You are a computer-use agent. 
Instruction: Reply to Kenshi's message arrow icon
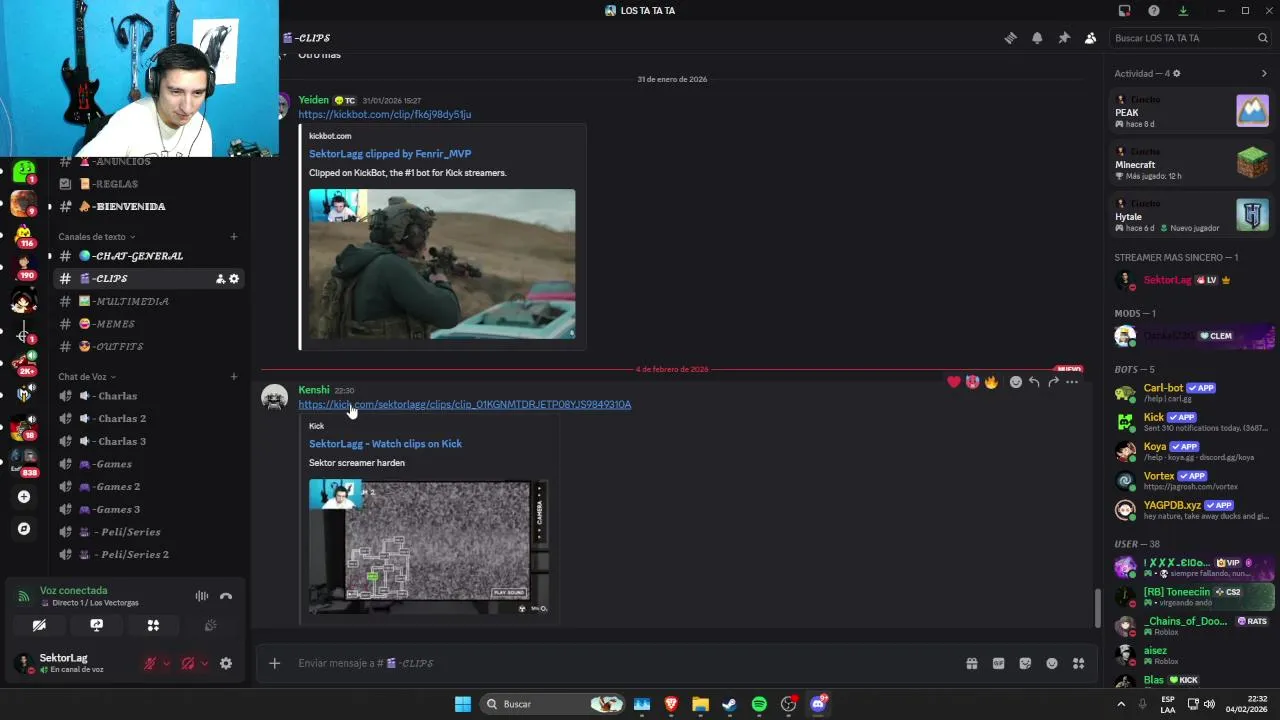point(1034,382)
